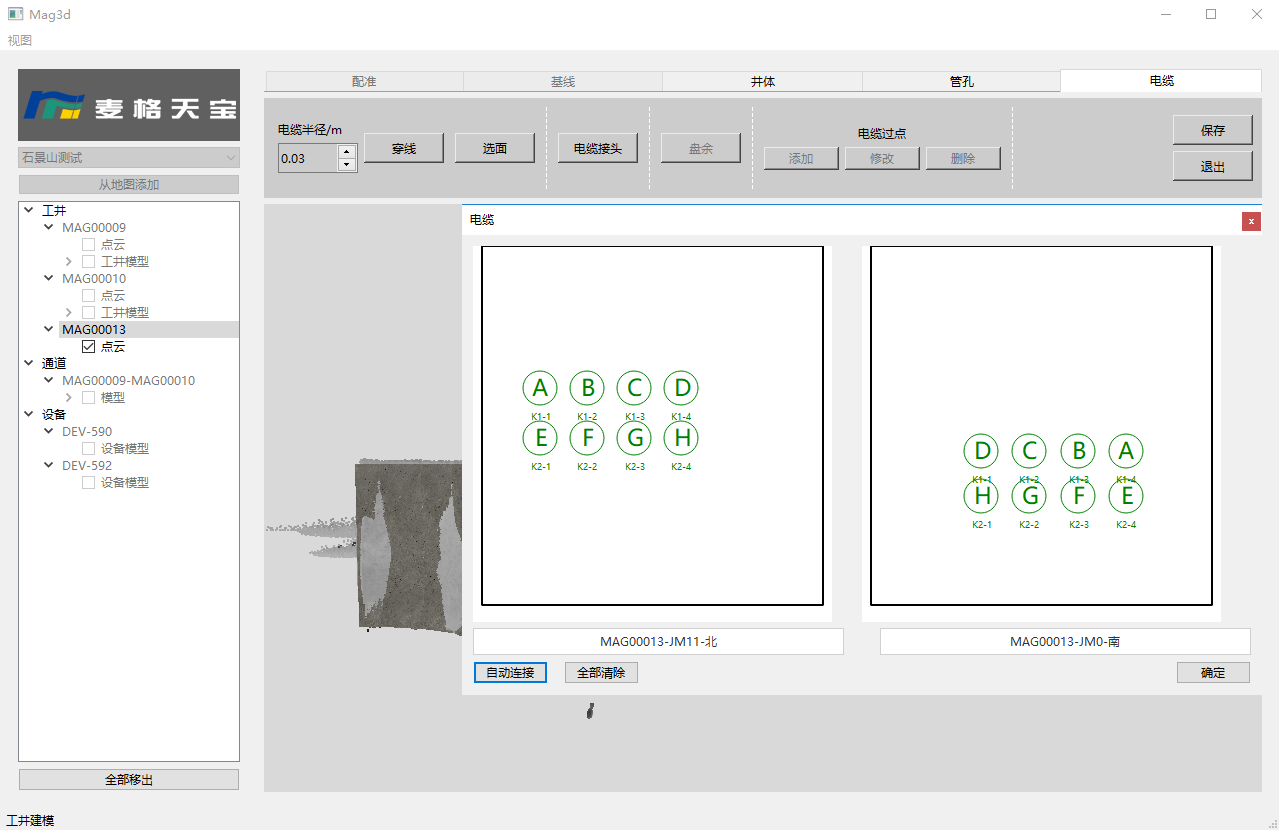Enable 设备模型 checkbox under DEV-590
The height and width of the screenshot is (830, 1279).
coord(89,449)
